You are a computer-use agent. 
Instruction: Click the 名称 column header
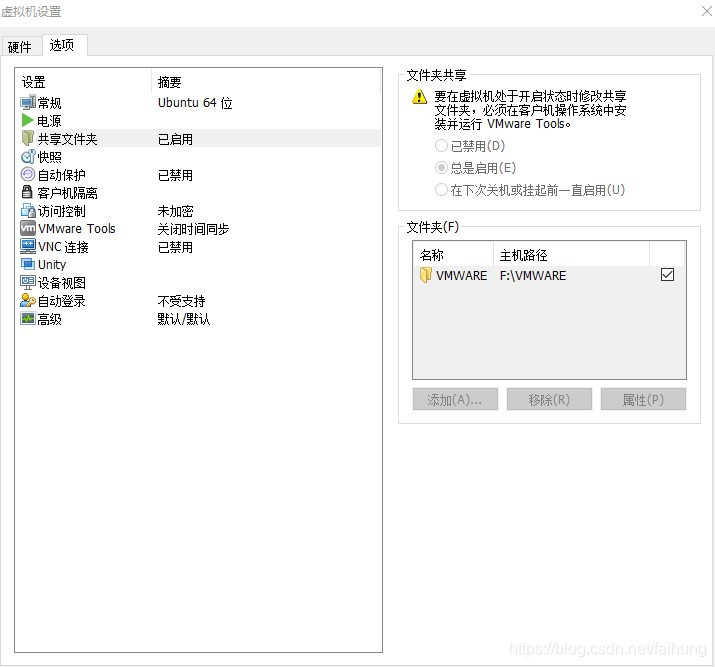pos(453,254)
